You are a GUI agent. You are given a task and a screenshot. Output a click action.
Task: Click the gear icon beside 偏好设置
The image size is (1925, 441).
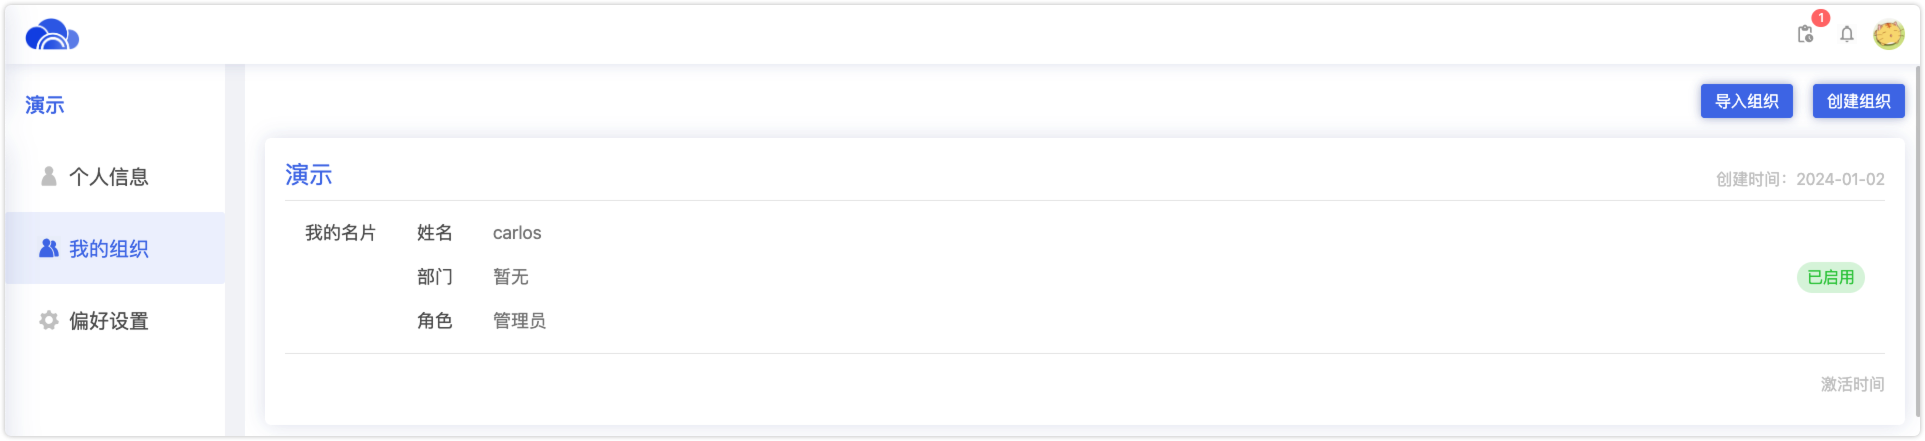pyautogui.click(x=48, y=320)
